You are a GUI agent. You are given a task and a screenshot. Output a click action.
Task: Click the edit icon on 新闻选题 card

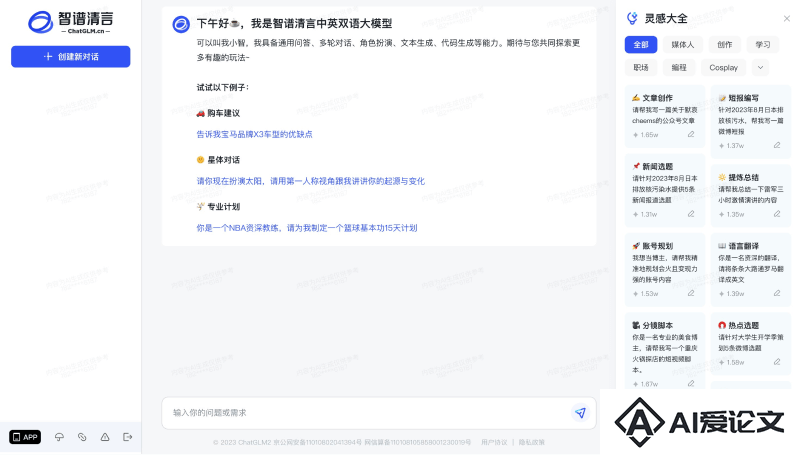[691, 214]
